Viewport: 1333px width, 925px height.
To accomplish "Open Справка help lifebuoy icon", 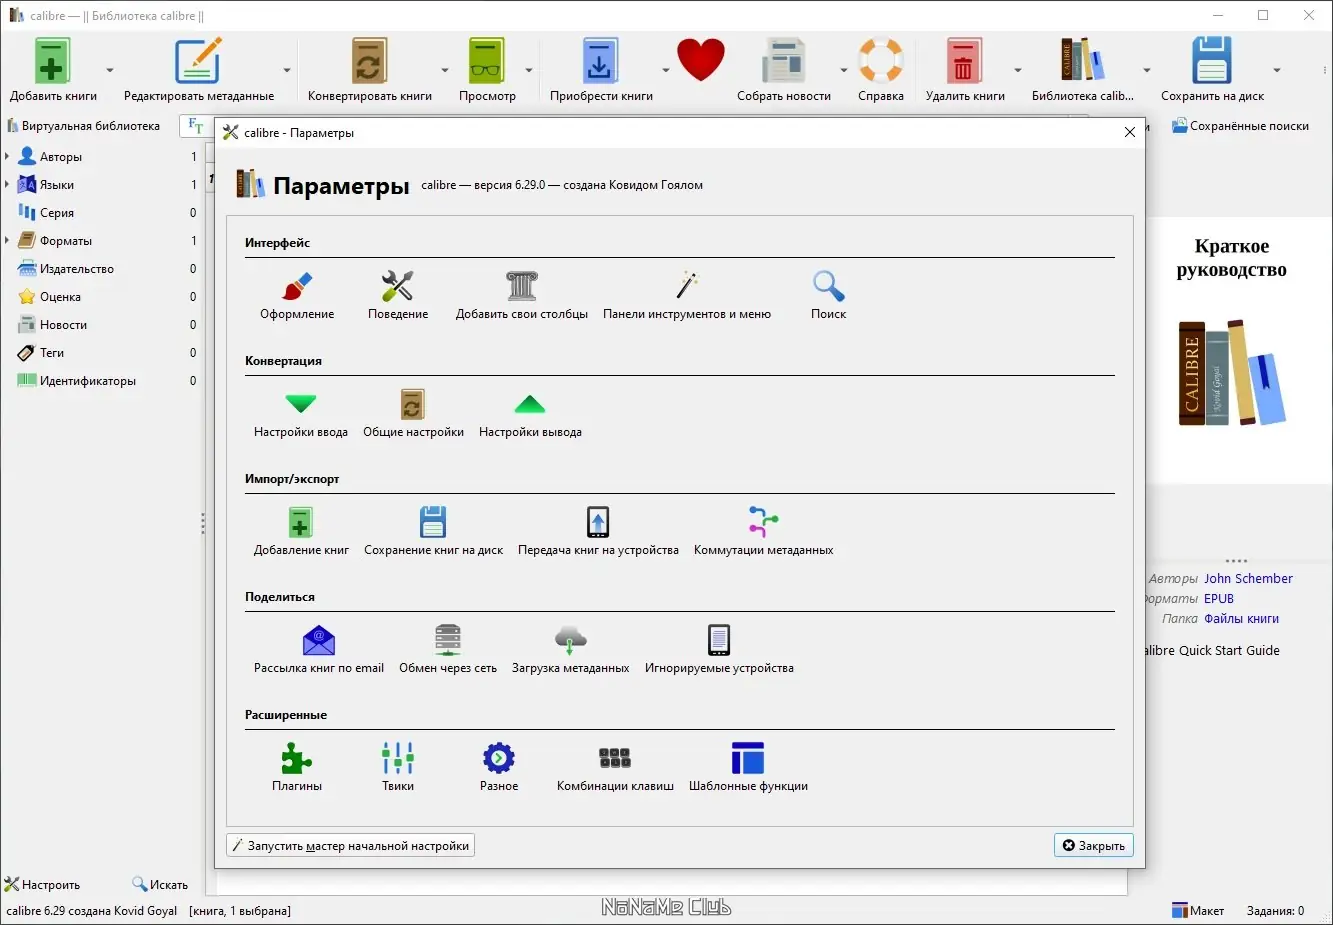I will pos(881,69).
